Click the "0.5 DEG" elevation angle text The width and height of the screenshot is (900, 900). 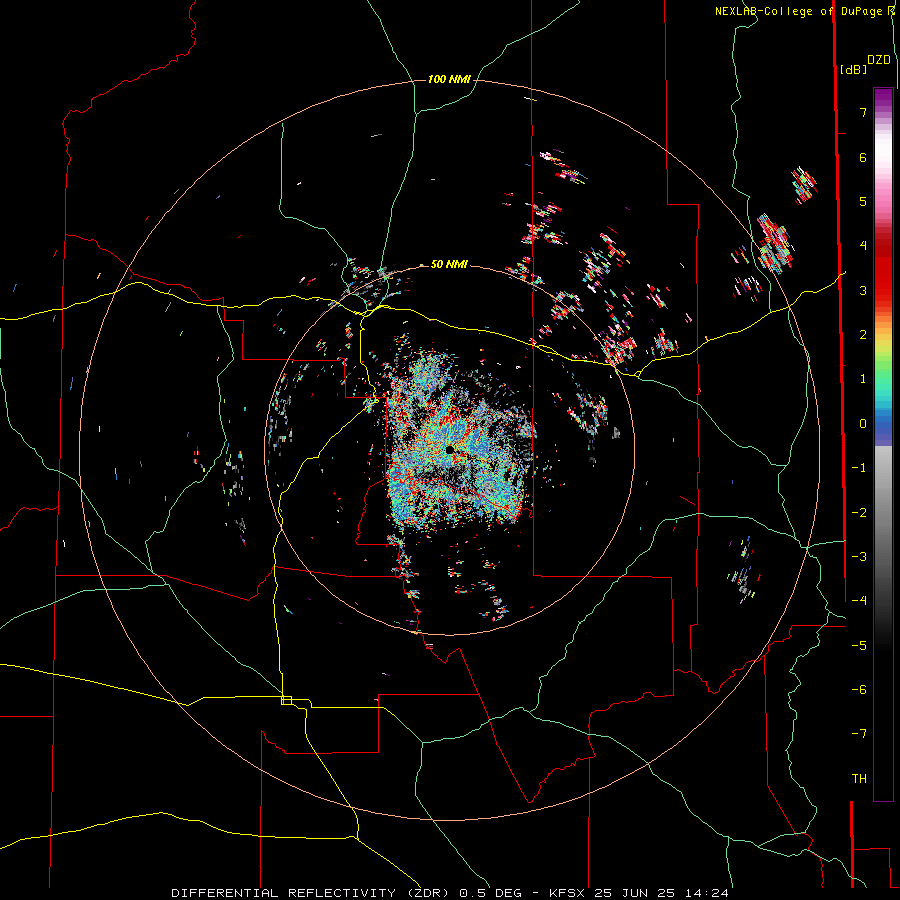(491, 893)
